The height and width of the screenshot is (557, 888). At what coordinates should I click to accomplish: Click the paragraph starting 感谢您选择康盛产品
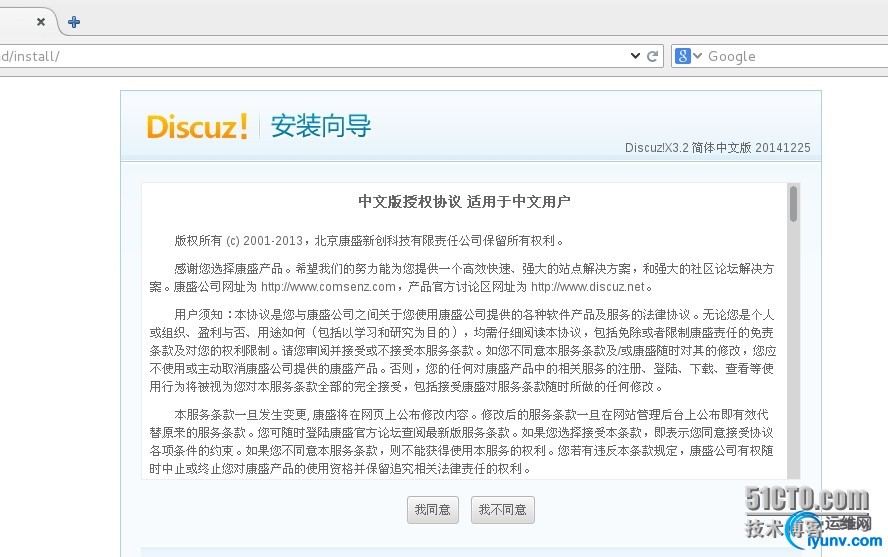coord(462,278)
